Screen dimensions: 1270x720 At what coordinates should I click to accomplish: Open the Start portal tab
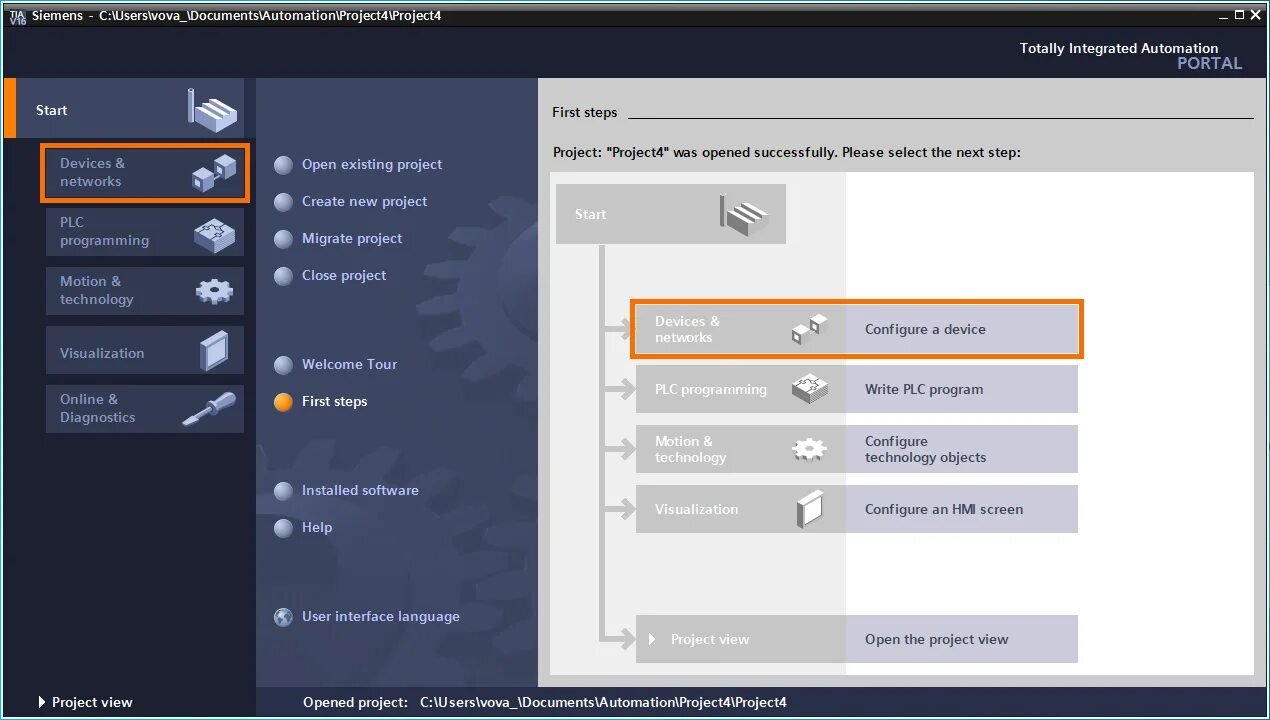click(x=124, y=108)
